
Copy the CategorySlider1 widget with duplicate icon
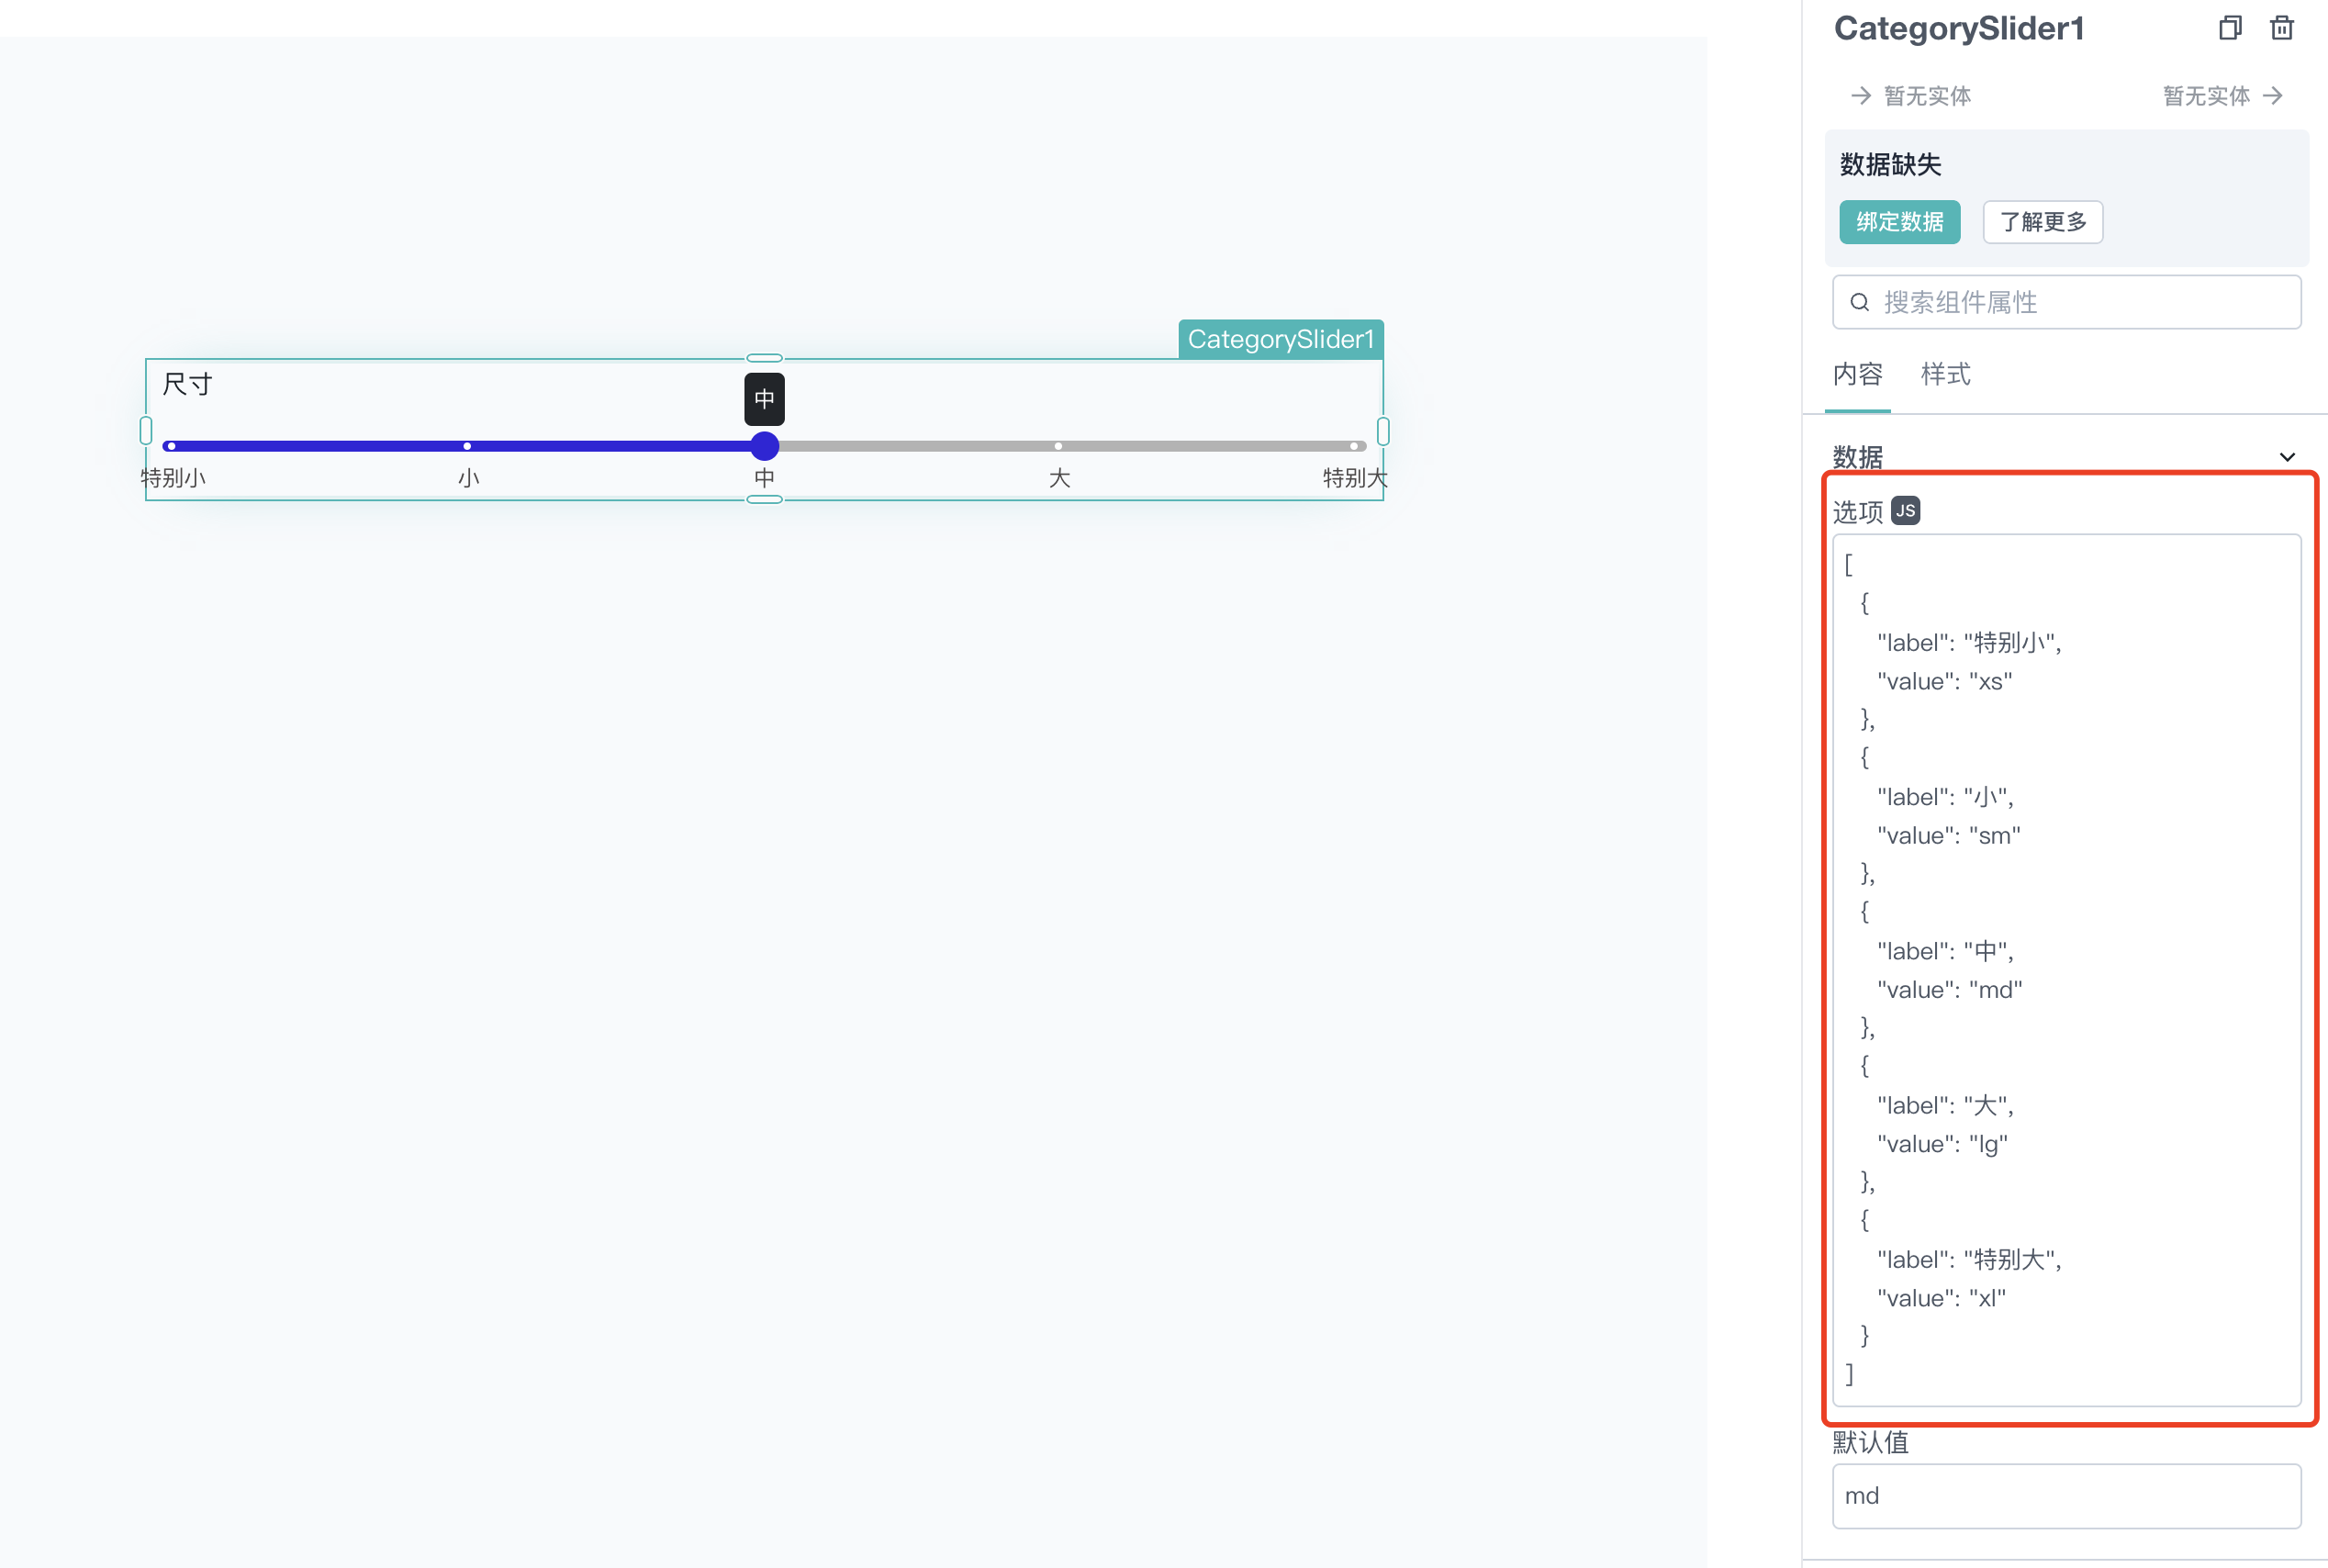pyautogui.click(x=2229, y=28)
